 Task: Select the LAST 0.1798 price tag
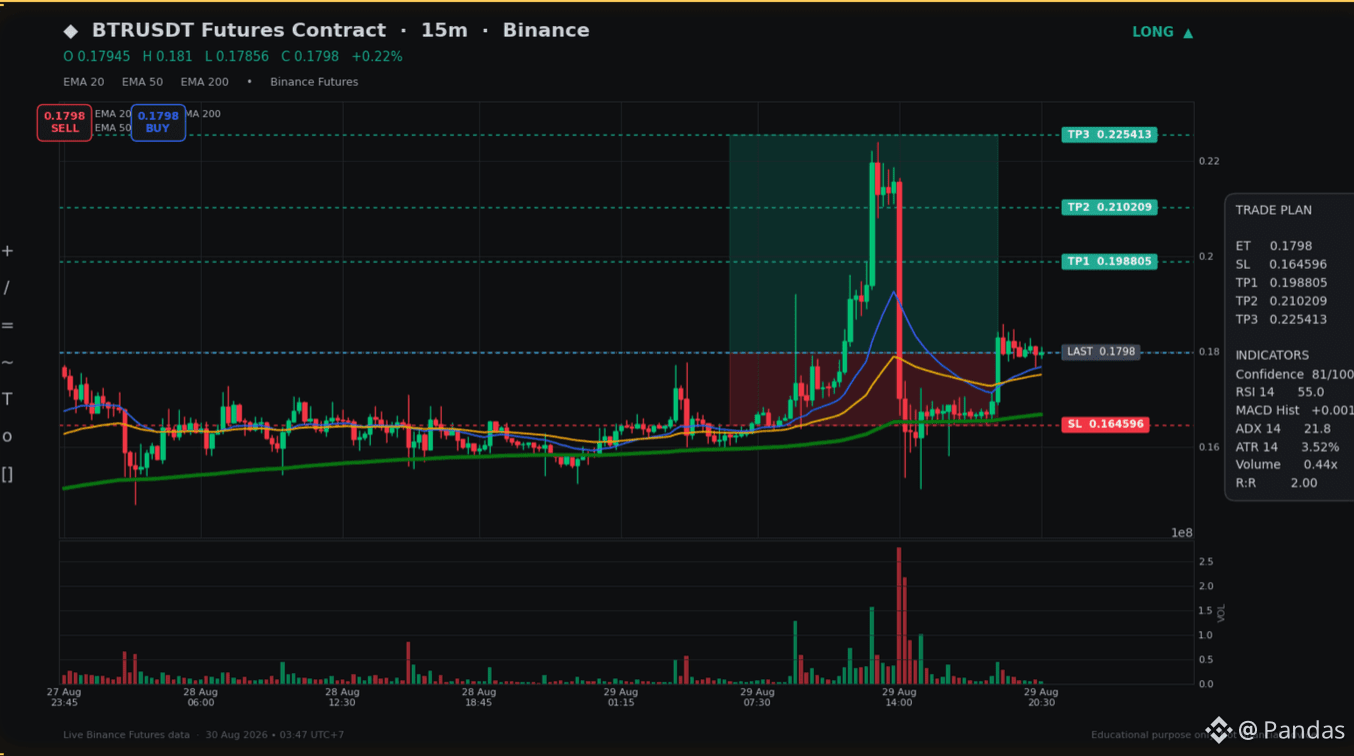[1100, 352]
